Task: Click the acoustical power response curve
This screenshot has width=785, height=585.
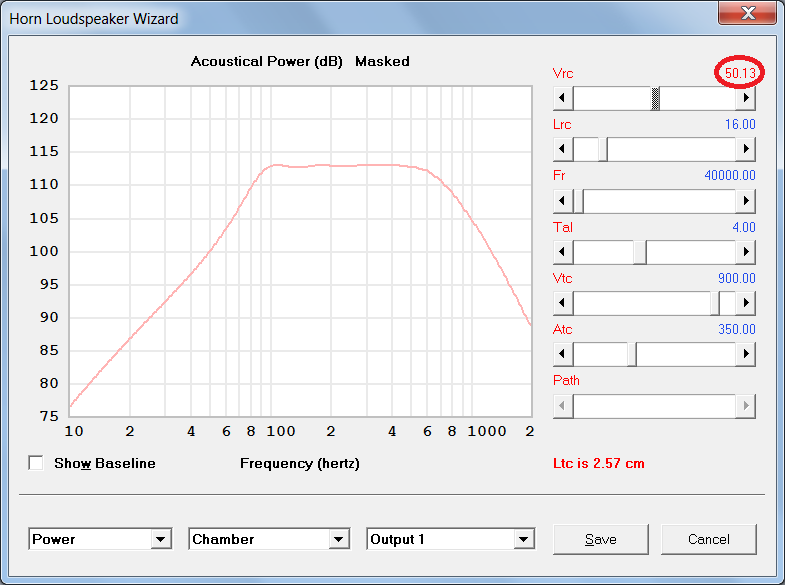Action: coord(330,165)
